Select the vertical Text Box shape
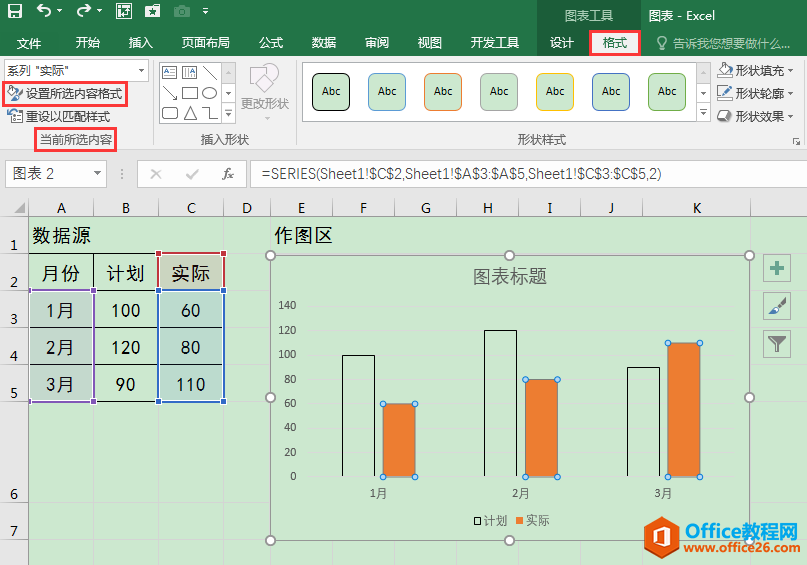This screenshot has height=565, width=807. 189,73
